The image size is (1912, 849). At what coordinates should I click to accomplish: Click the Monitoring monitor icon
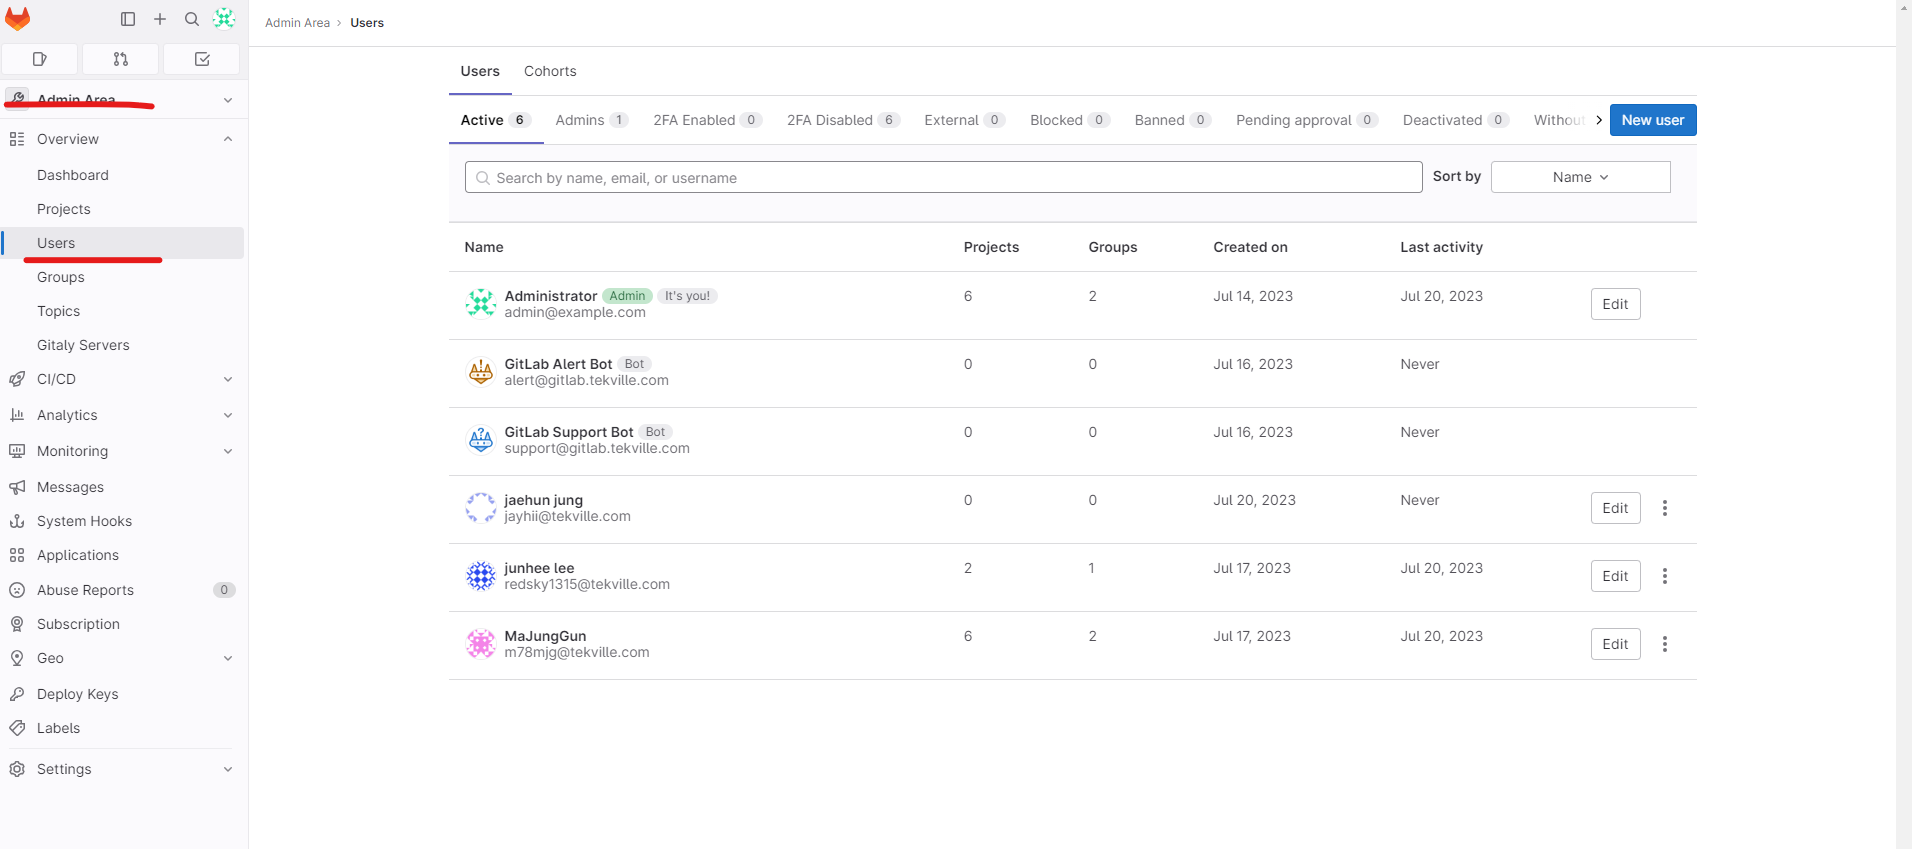tap(17, 451)
